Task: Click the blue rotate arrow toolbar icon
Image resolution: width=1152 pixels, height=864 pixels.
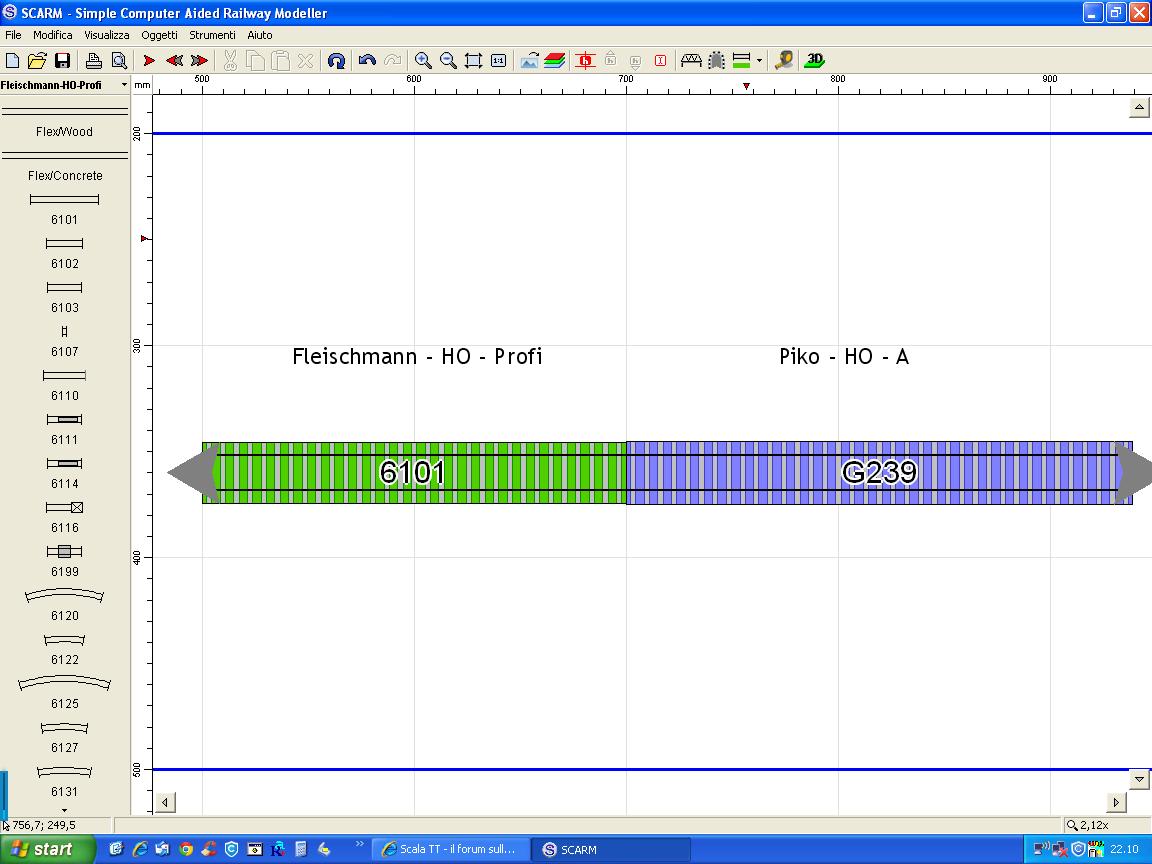Action: pos(336,61)
